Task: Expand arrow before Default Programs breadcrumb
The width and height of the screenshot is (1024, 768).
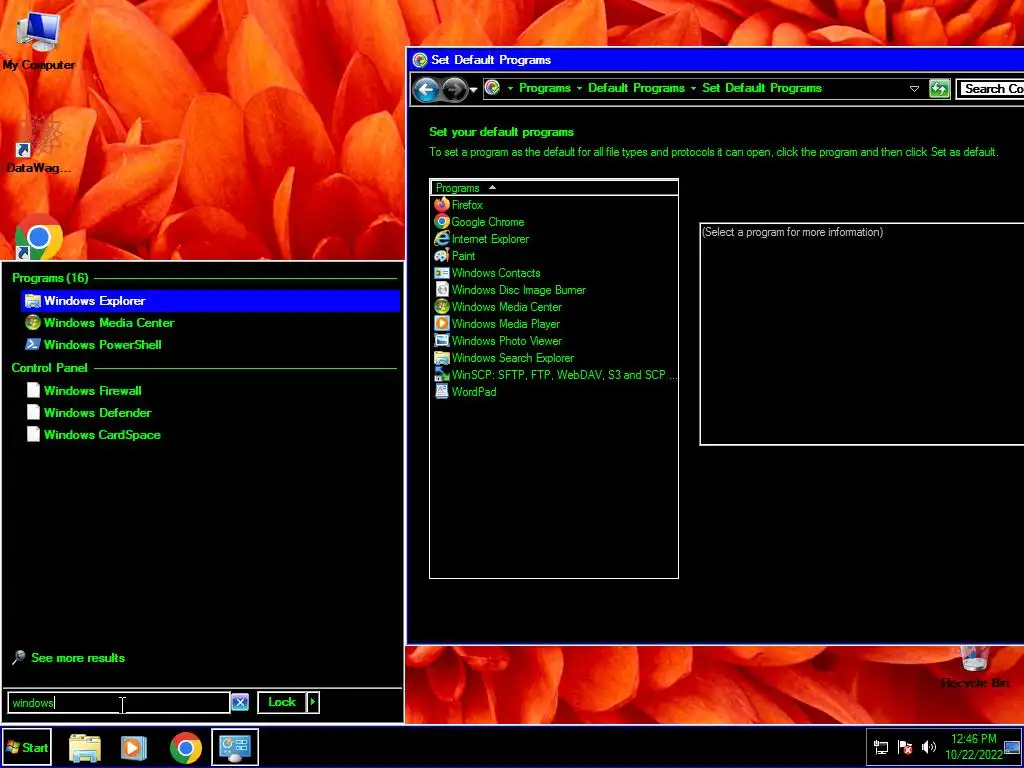Action: click(579, 88)
